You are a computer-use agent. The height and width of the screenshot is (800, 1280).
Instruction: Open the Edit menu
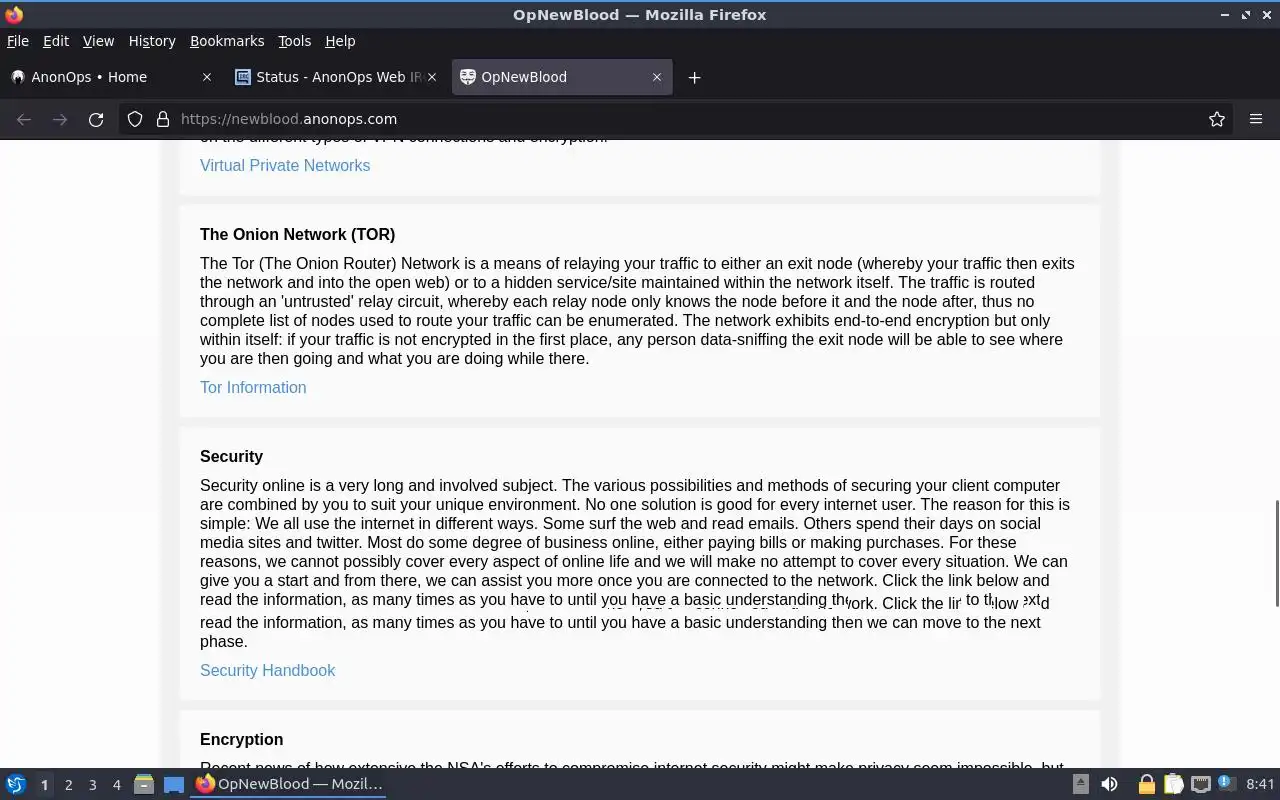56,41
